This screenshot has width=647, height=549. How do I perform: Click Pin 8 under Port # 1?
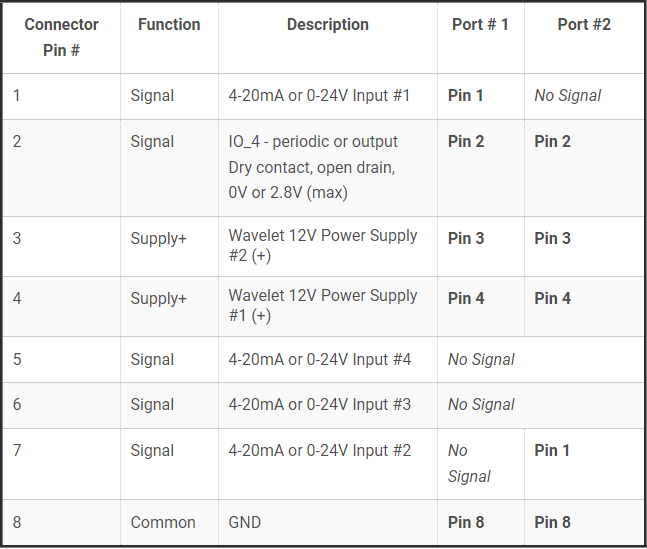coord(466,522)
